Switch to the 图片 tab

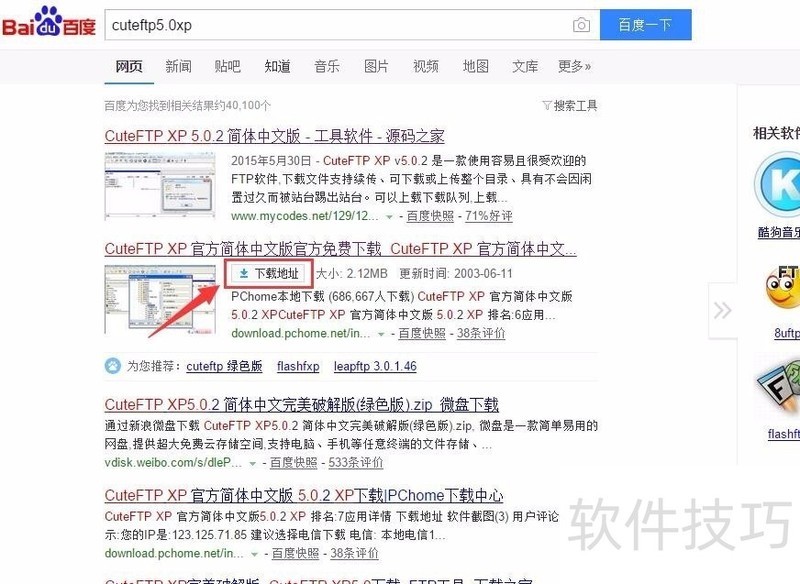click(x=376, y=66)
